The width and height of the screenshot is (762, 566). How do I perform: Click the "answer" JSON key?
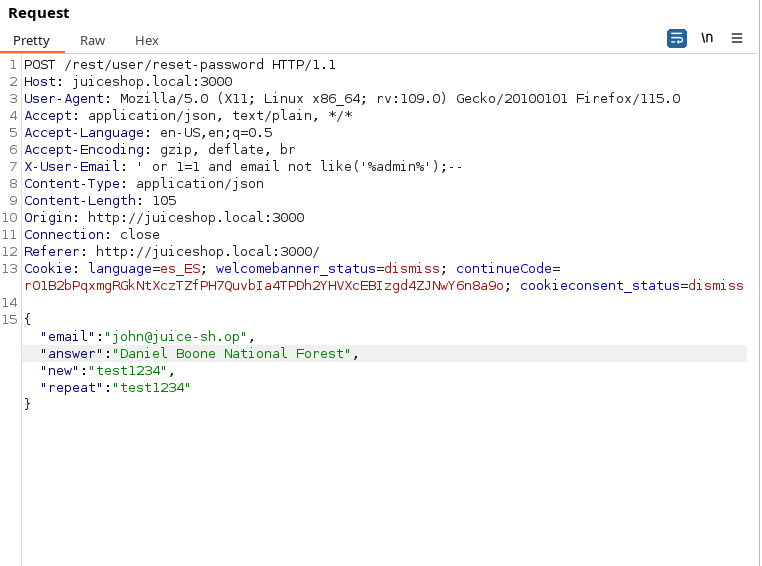pyautogui.click(x=72, y=354)
